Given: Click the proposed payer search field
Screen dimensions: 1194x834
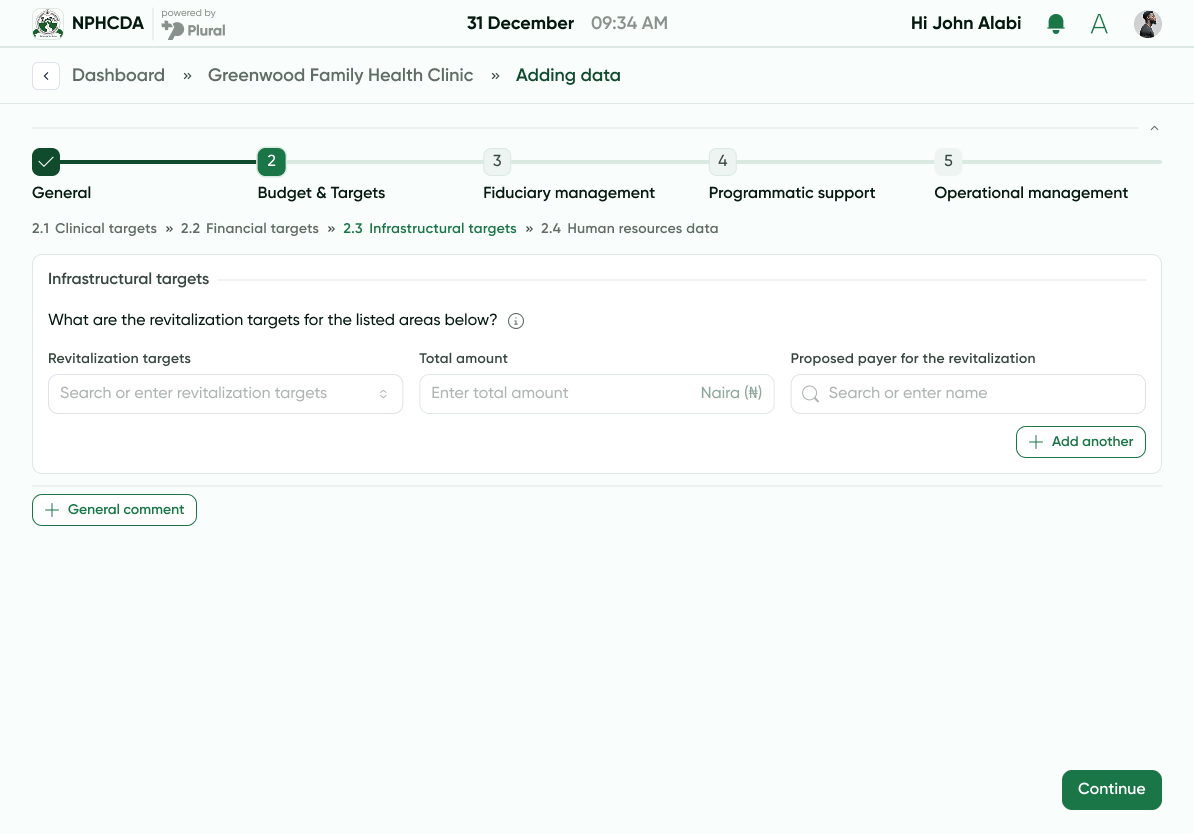Looking at the screenshot, I should coord(968,394).
